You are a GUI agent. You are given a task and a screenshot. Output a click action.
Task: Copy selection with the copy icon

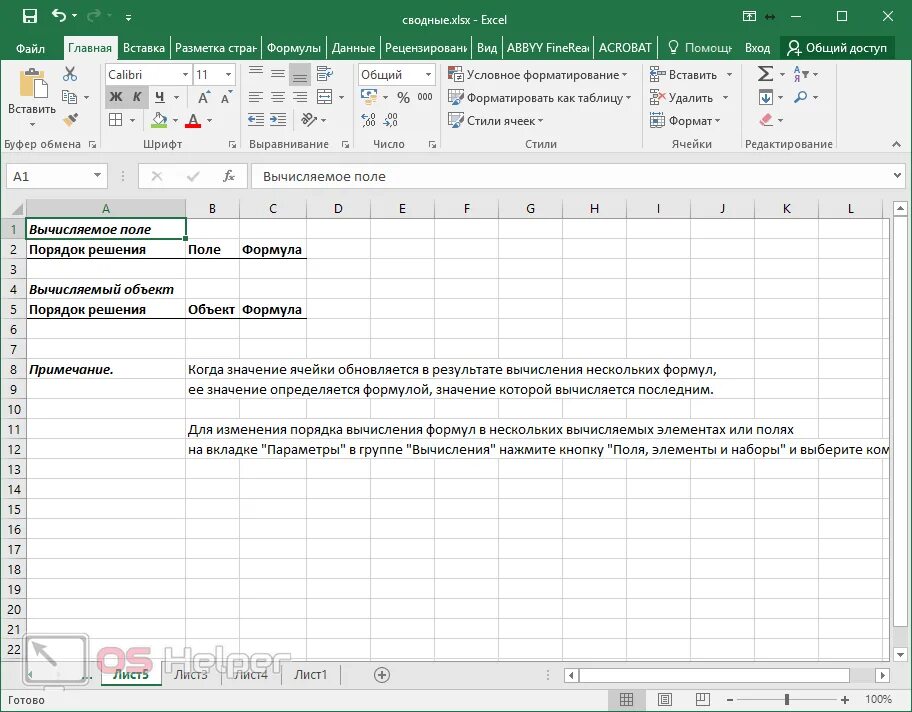pyautogui.click(x=69, y=97)
